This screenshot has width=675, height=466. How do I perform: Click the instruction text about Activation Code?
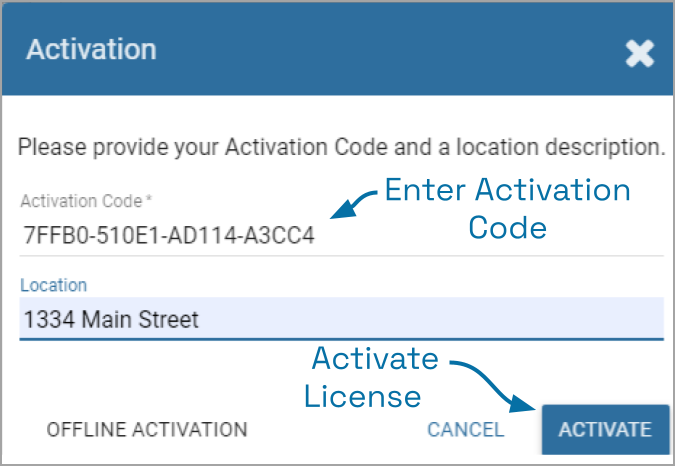[x=342, y=147]
